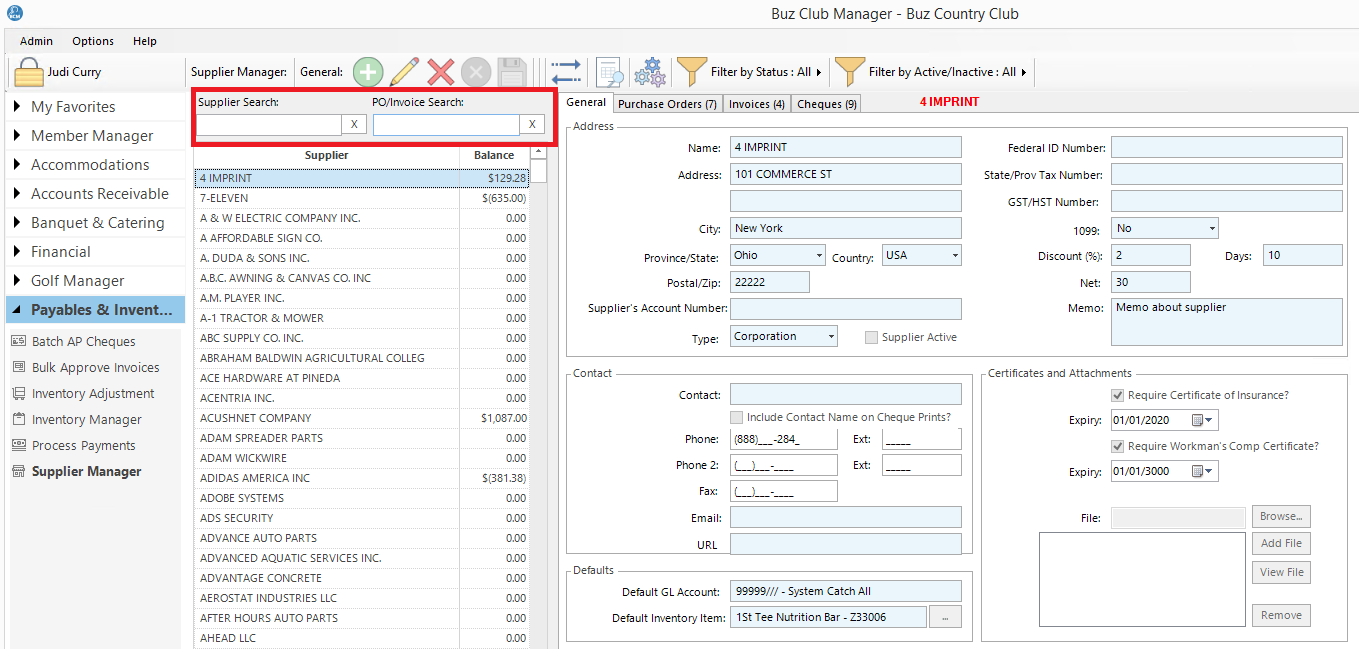Screen dimensions: 1359x649
Task: Click the red X Delete supplier icon
Action: (440, 72)
